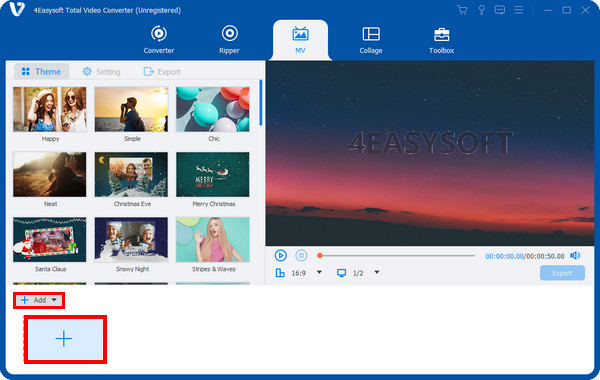Expand the 1/2 preview quality dropdown
Screen dimensions: 600x380
[377, 272]
